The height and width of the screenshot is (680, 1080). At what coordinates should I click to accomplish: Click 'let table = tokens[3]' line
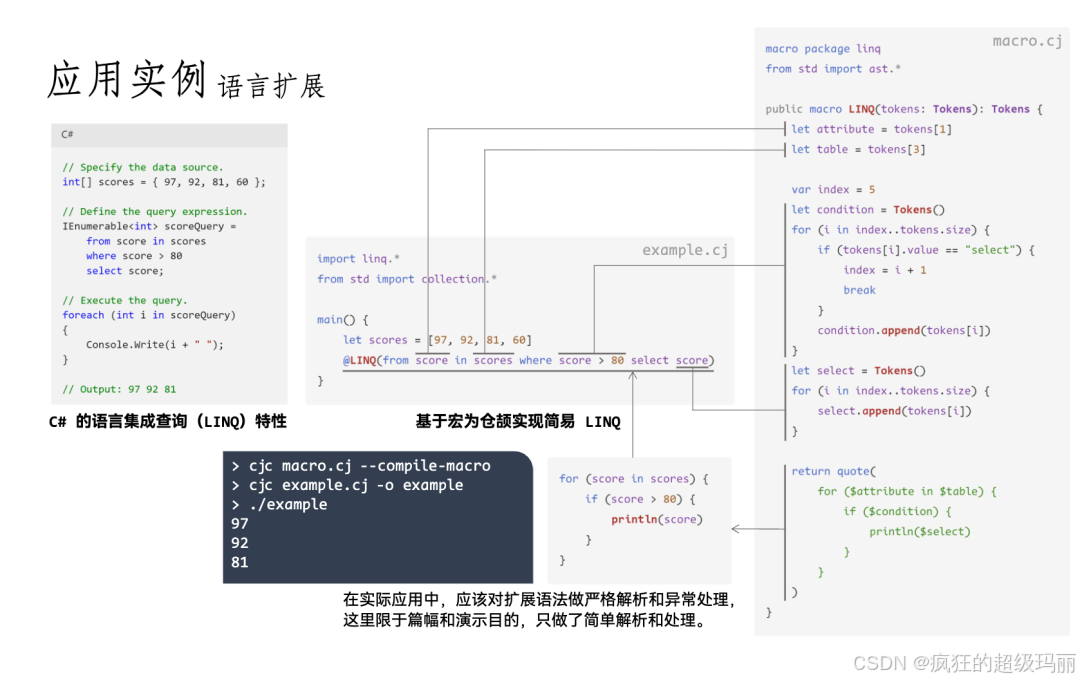point(858,150)
